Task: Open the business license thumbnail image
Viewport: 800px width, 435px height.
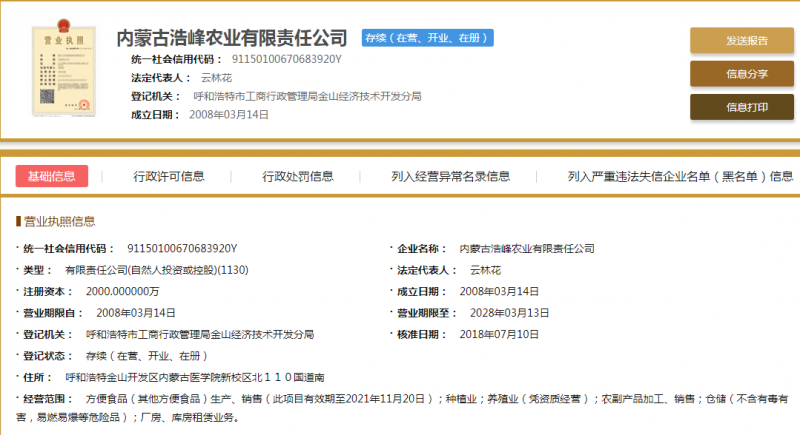Action: tap(64, 68)
